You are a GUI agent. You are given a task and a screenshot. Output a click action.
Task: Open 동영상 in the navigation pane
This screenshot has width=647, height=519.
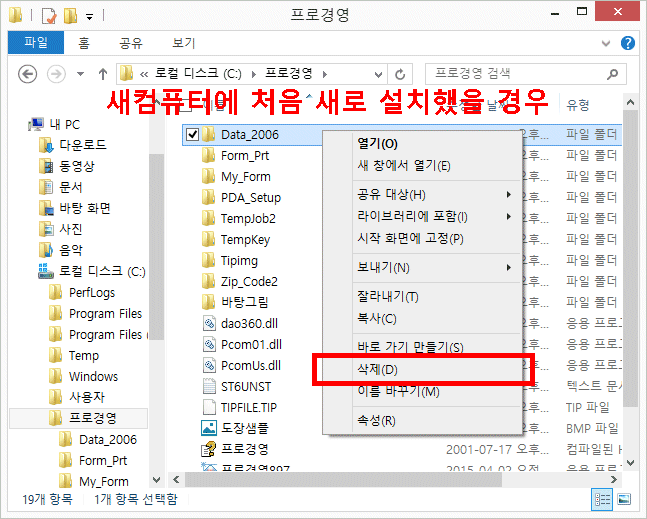[x=77, y=166]
